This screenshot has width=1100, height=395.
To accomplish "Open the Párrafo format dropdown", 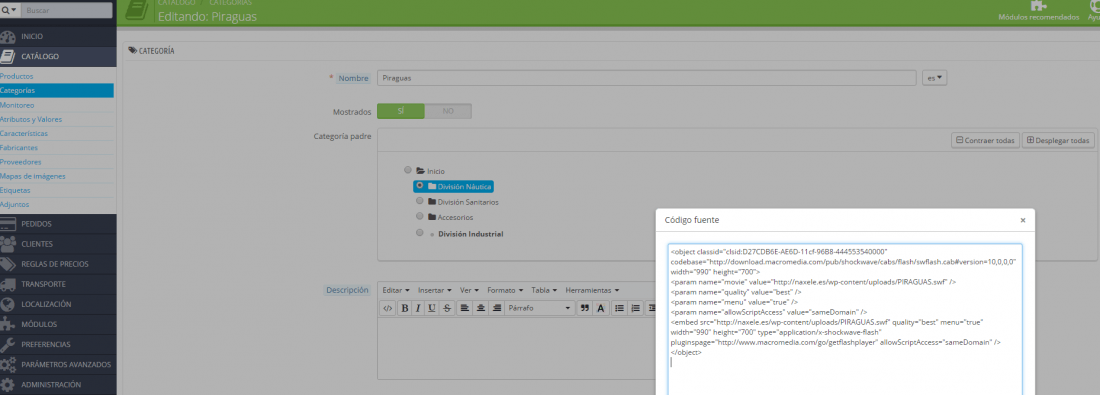I will 539,308.
